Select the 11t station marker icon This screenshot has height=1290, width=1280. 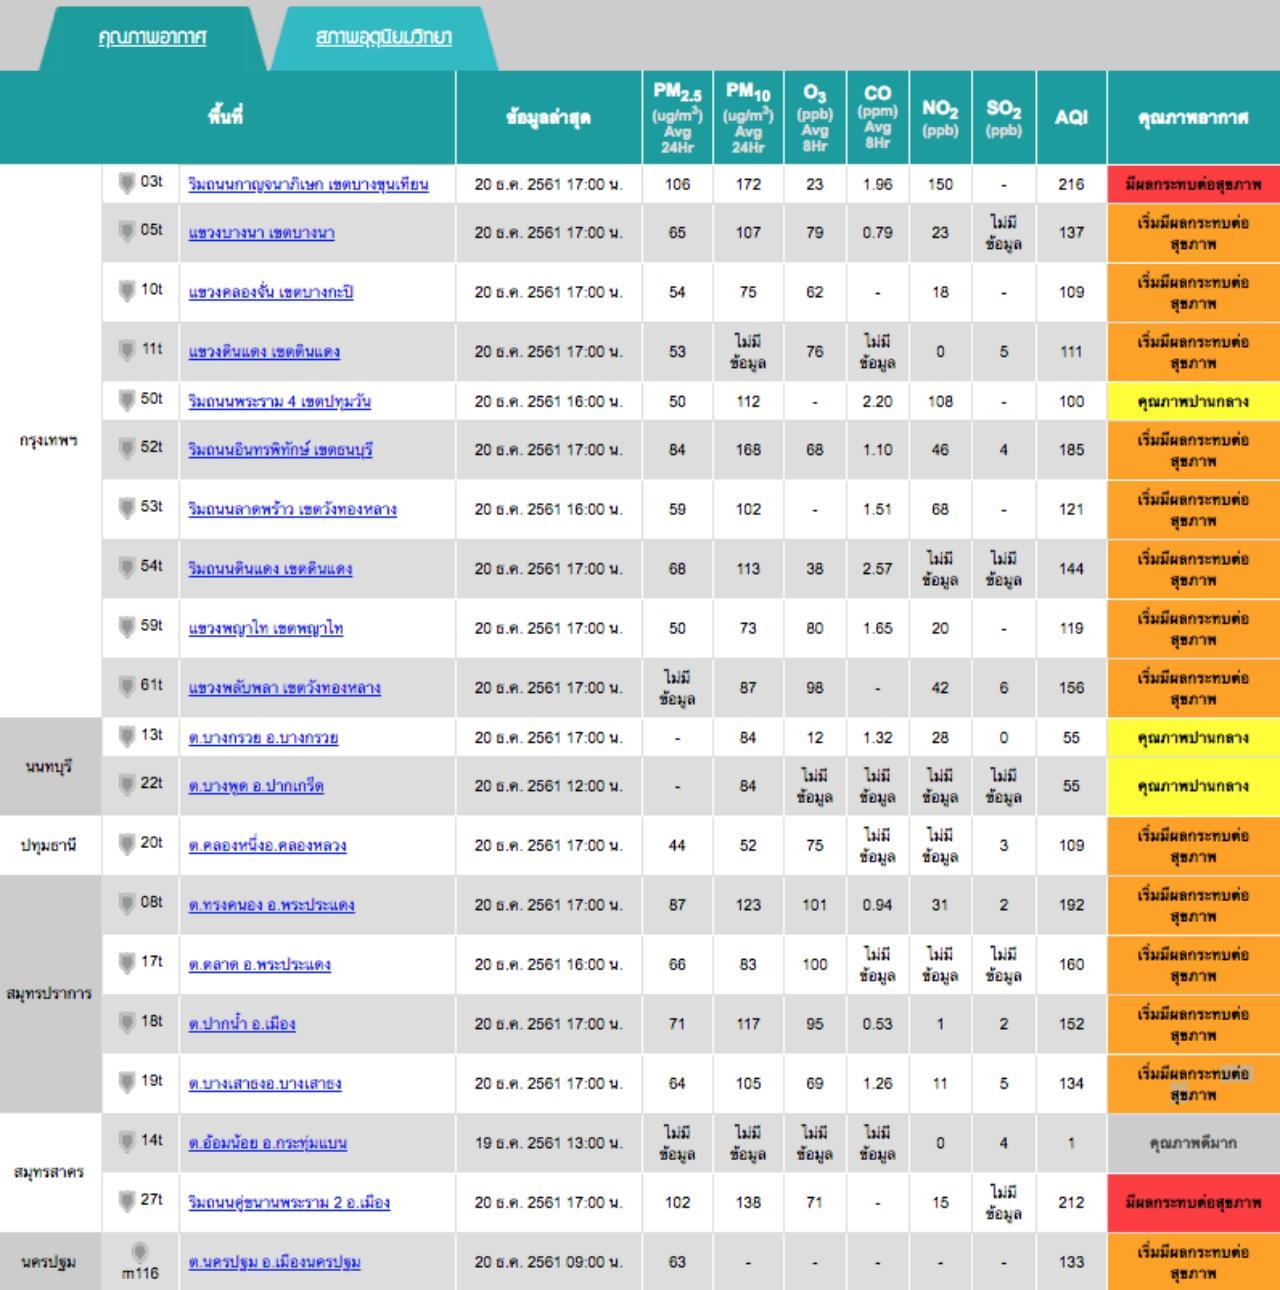(126, 350)
